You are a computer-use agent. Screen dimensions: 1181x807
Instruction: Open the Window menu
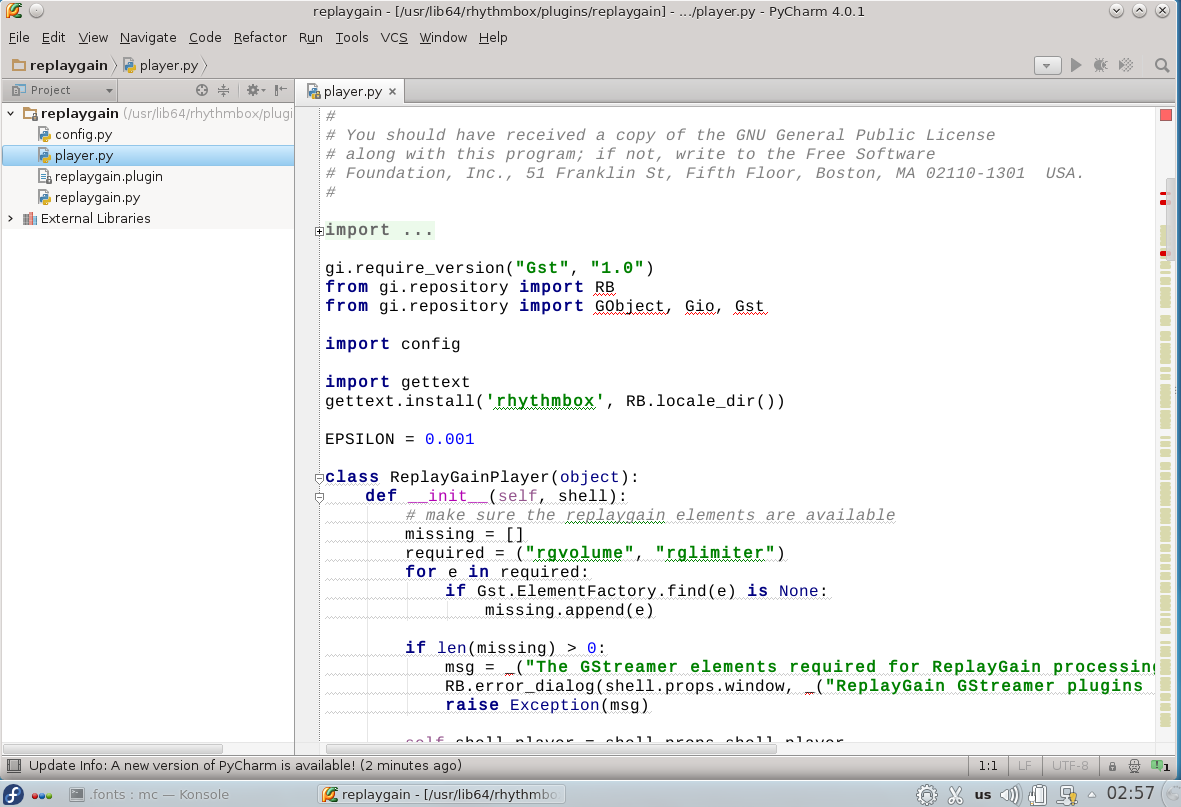coord(443,38)
